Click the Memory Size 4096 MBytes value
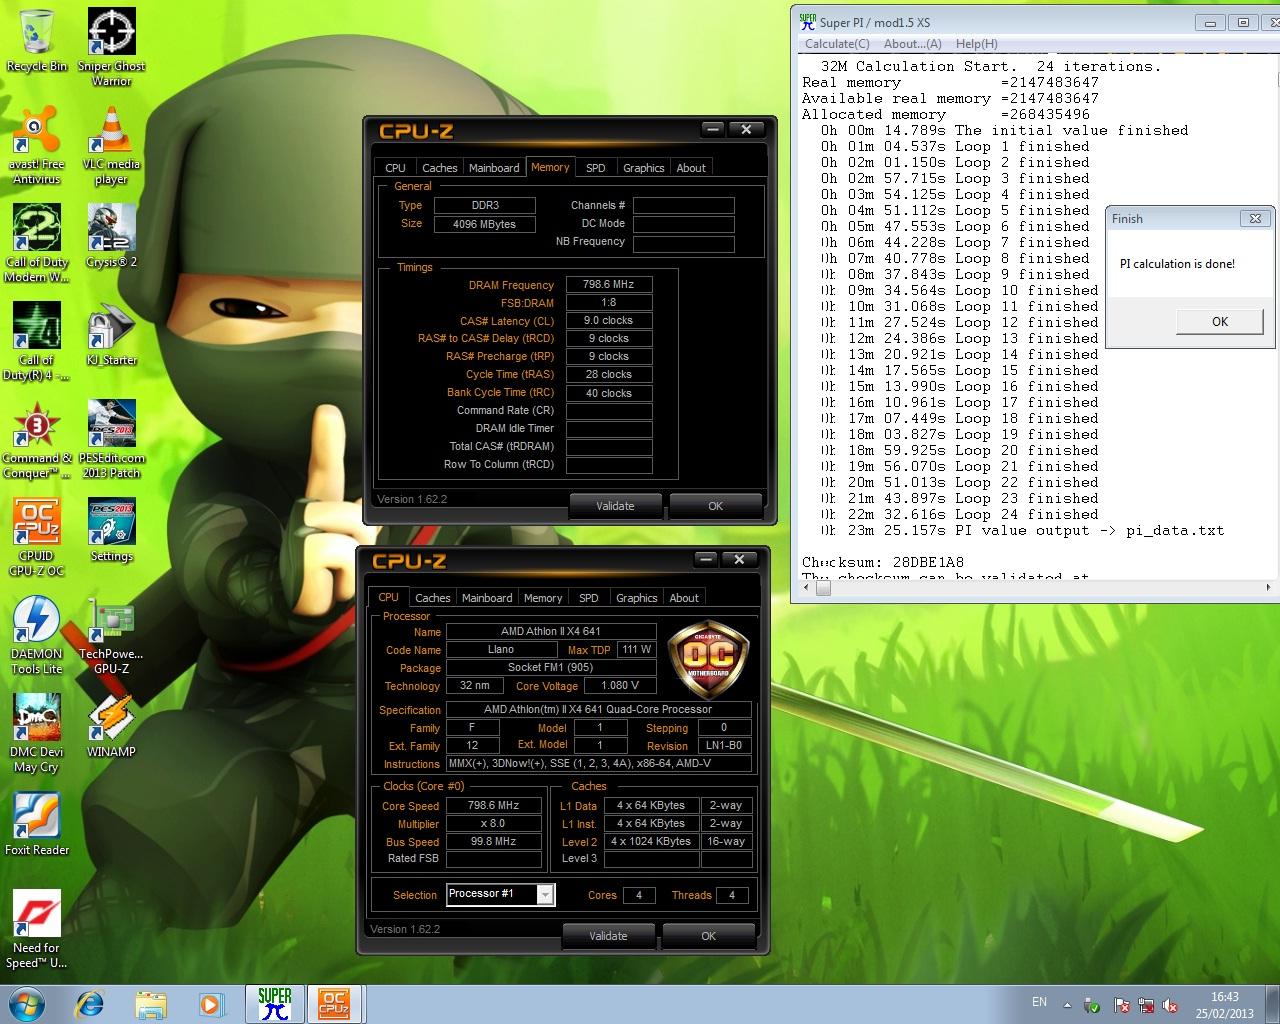1280x1024 pixels. tap(485, 224)
